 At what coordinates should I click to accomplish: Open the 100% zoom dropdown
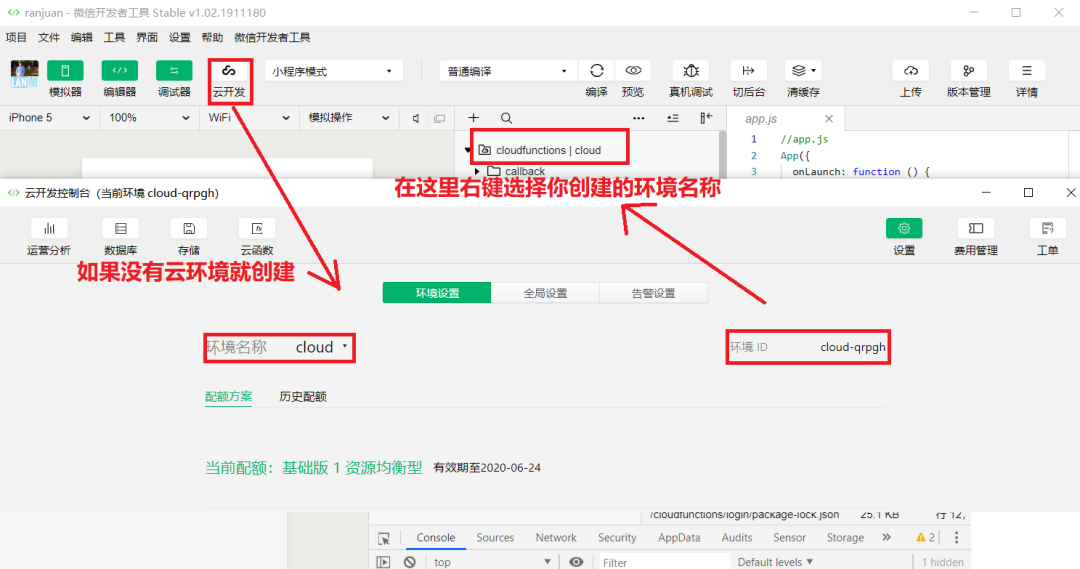148,118
